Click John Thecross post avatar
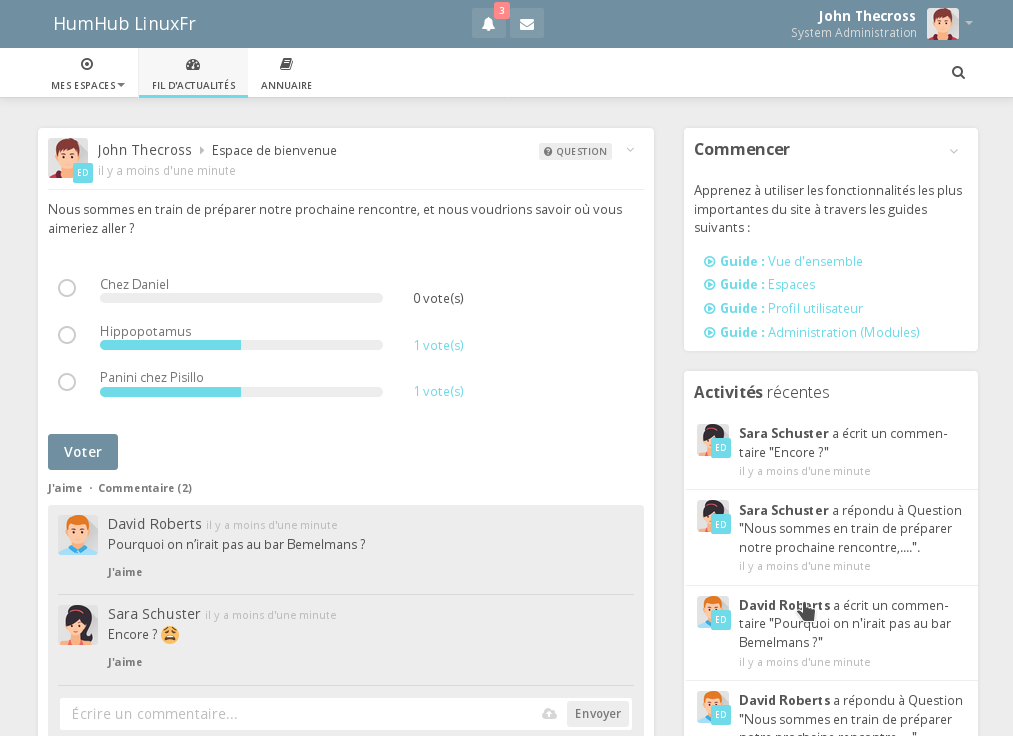1013x736 pixels. click(67, 157)
